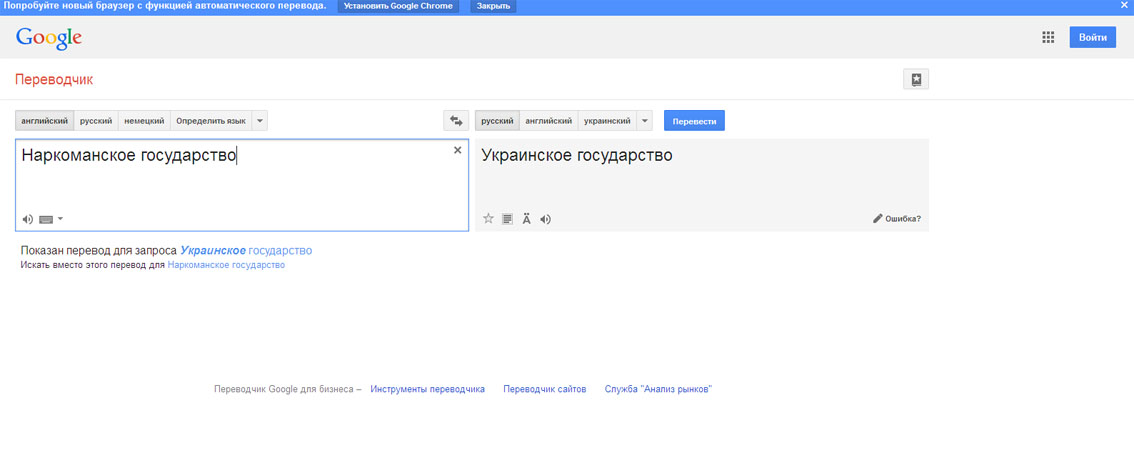This screenshot has width=1134, height=468.
Task: Swap languages with the arrows icon
Action: 456,121
